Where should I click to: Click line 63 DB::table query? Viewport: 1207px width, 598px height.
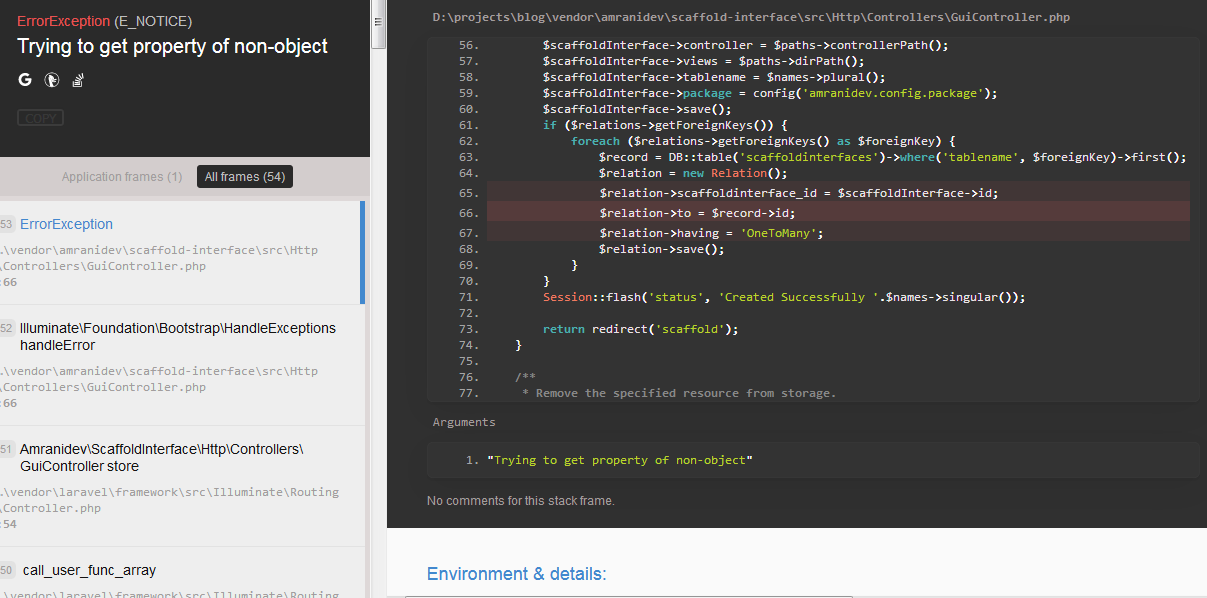click(x=892, y=157)
